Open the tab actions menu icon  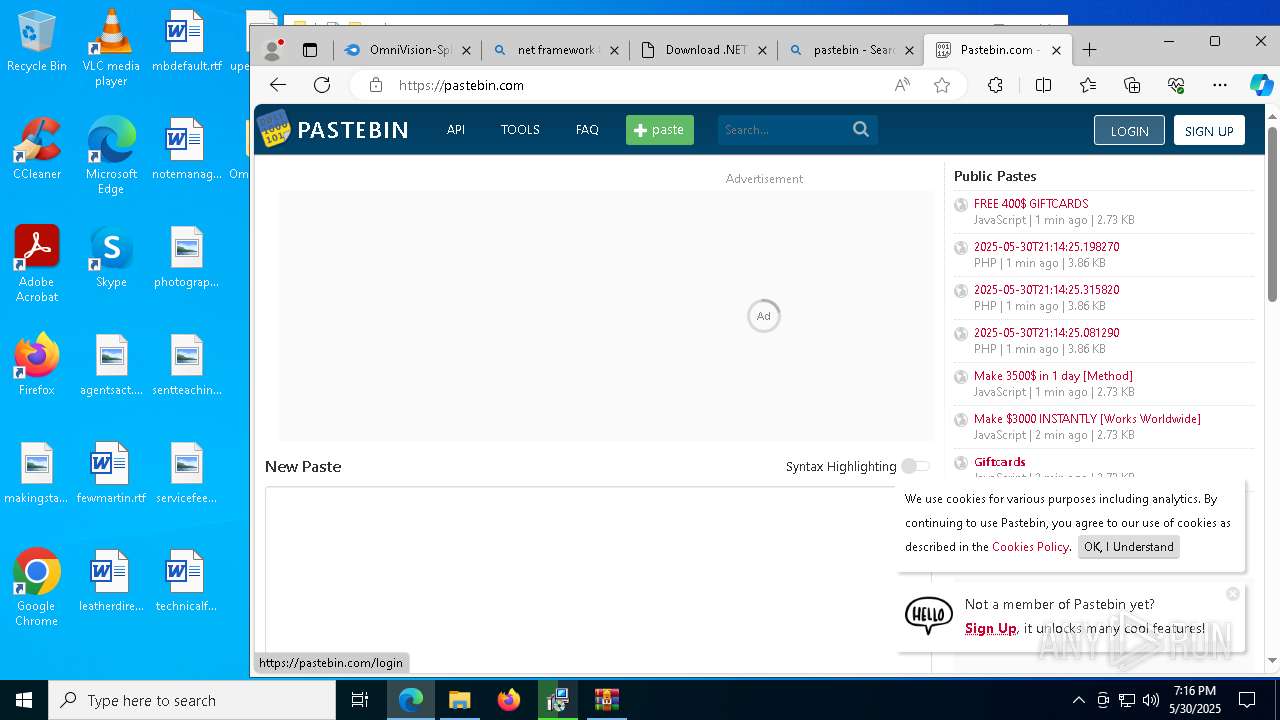310,50
